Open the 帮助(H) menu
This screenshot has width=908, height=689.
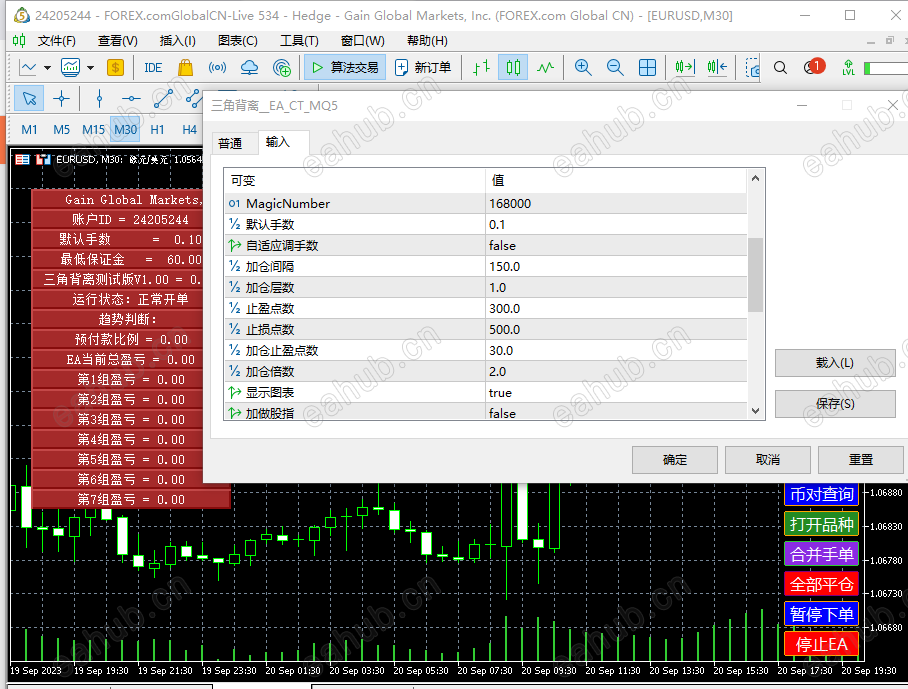pos(427,41)
